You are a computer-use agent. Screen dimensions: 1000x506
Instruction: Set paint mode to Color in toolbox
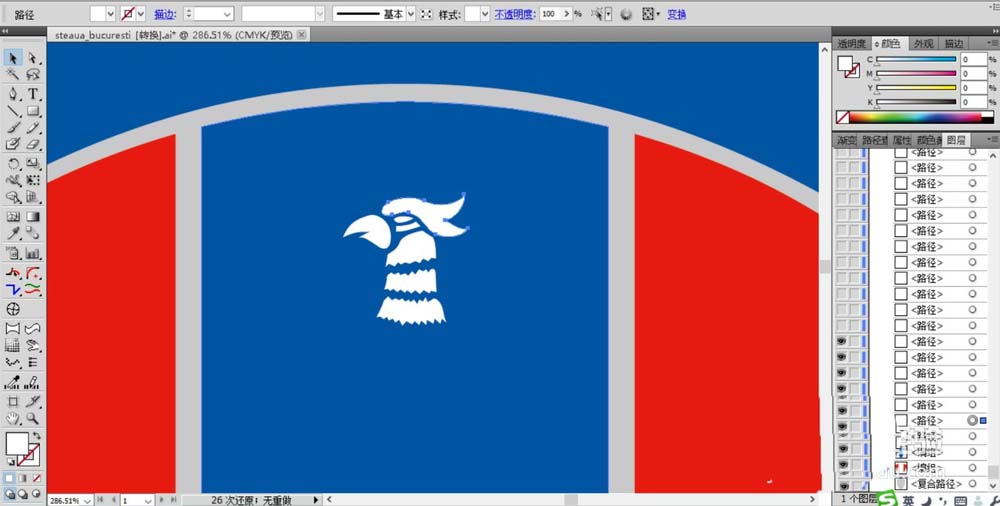coord(10,478)
